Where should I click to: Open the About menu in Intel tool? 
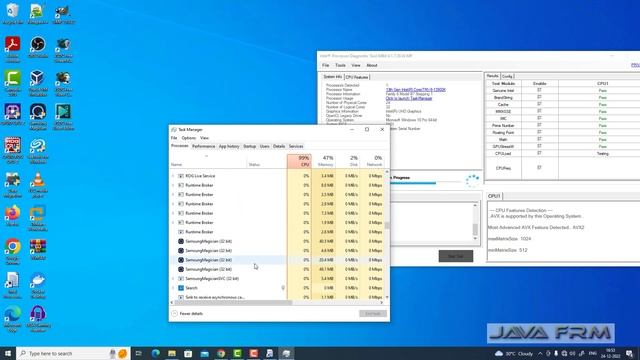[371, 65]
